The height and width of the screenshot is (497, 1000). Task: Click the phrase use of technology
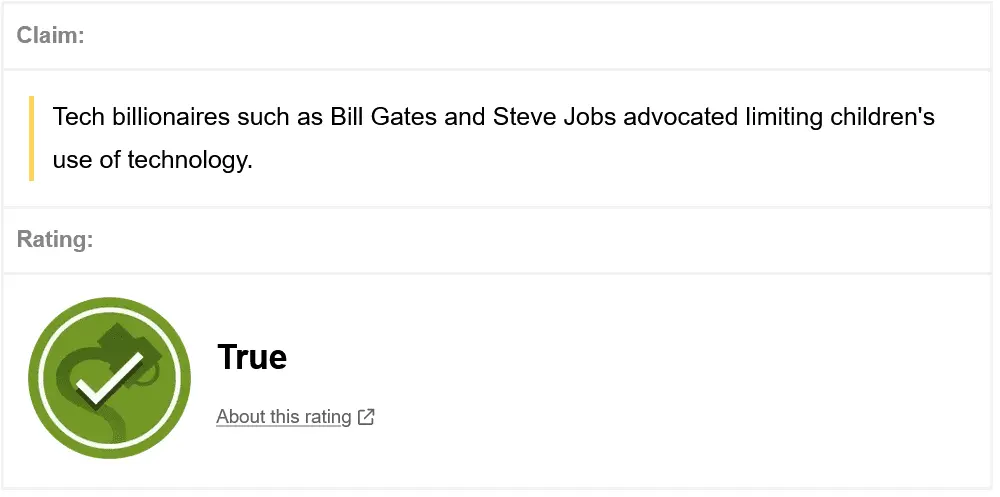click(x=152, y=159)
